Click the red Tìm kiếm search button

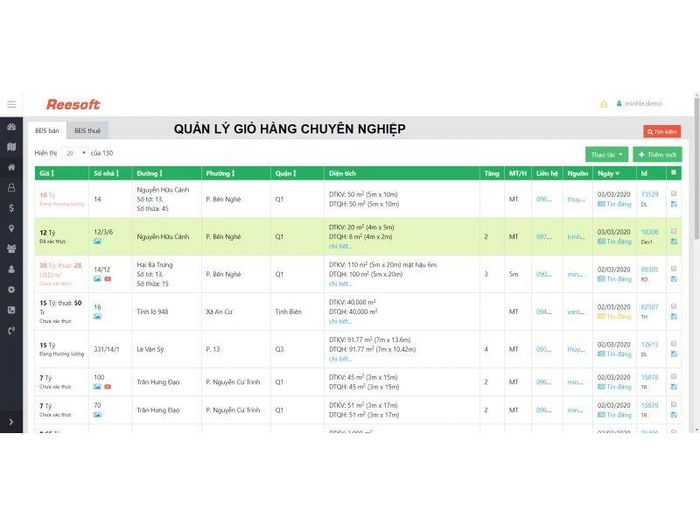click(662, 132)
